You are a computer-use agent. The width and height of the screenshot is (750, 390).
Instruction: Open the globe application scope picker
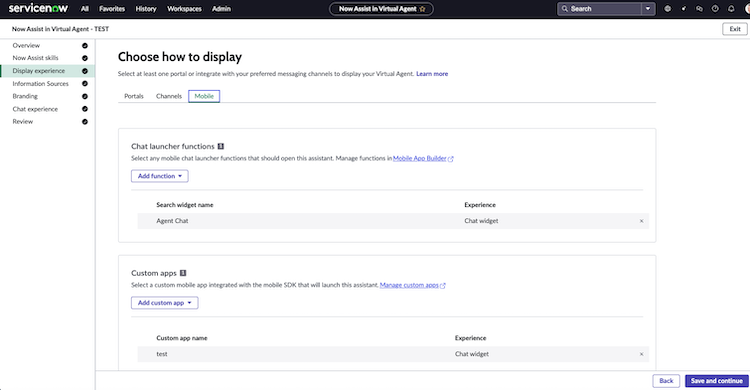667,9
